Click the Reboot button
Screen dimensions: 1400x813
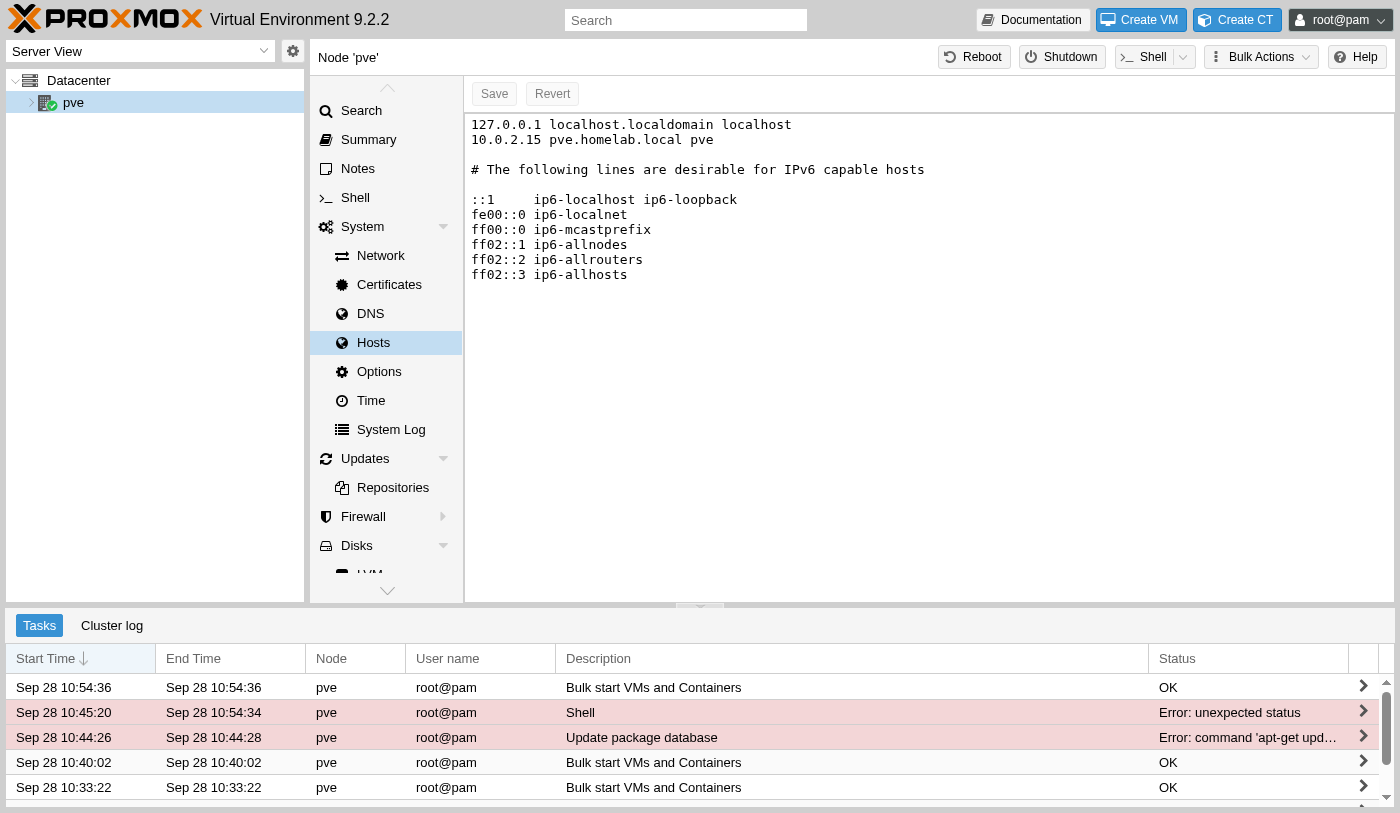[x=974, y=57]
